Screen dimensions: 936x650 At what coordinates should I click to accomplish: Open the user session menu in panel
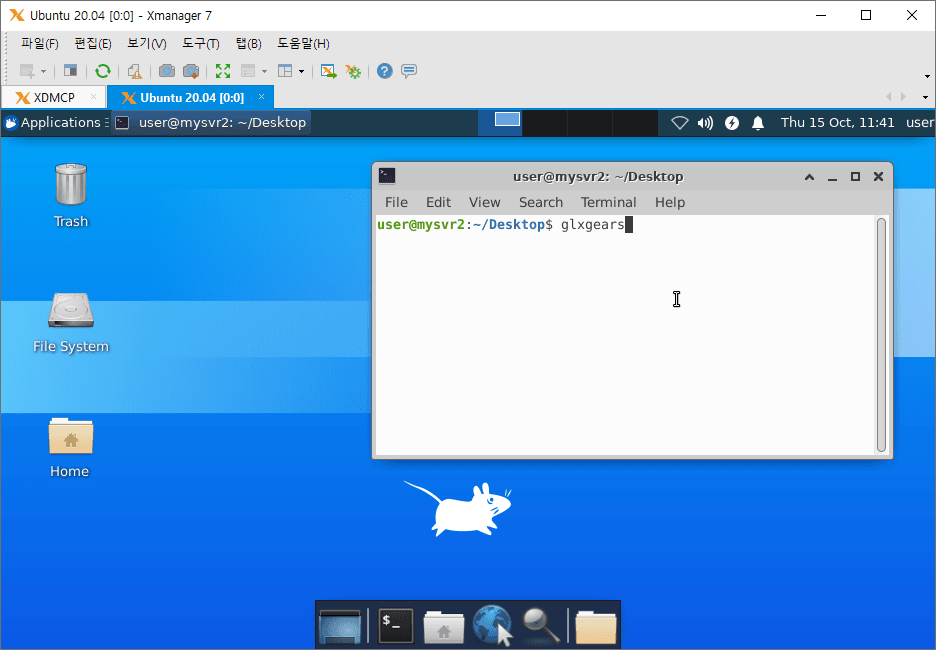click(920, 122)
